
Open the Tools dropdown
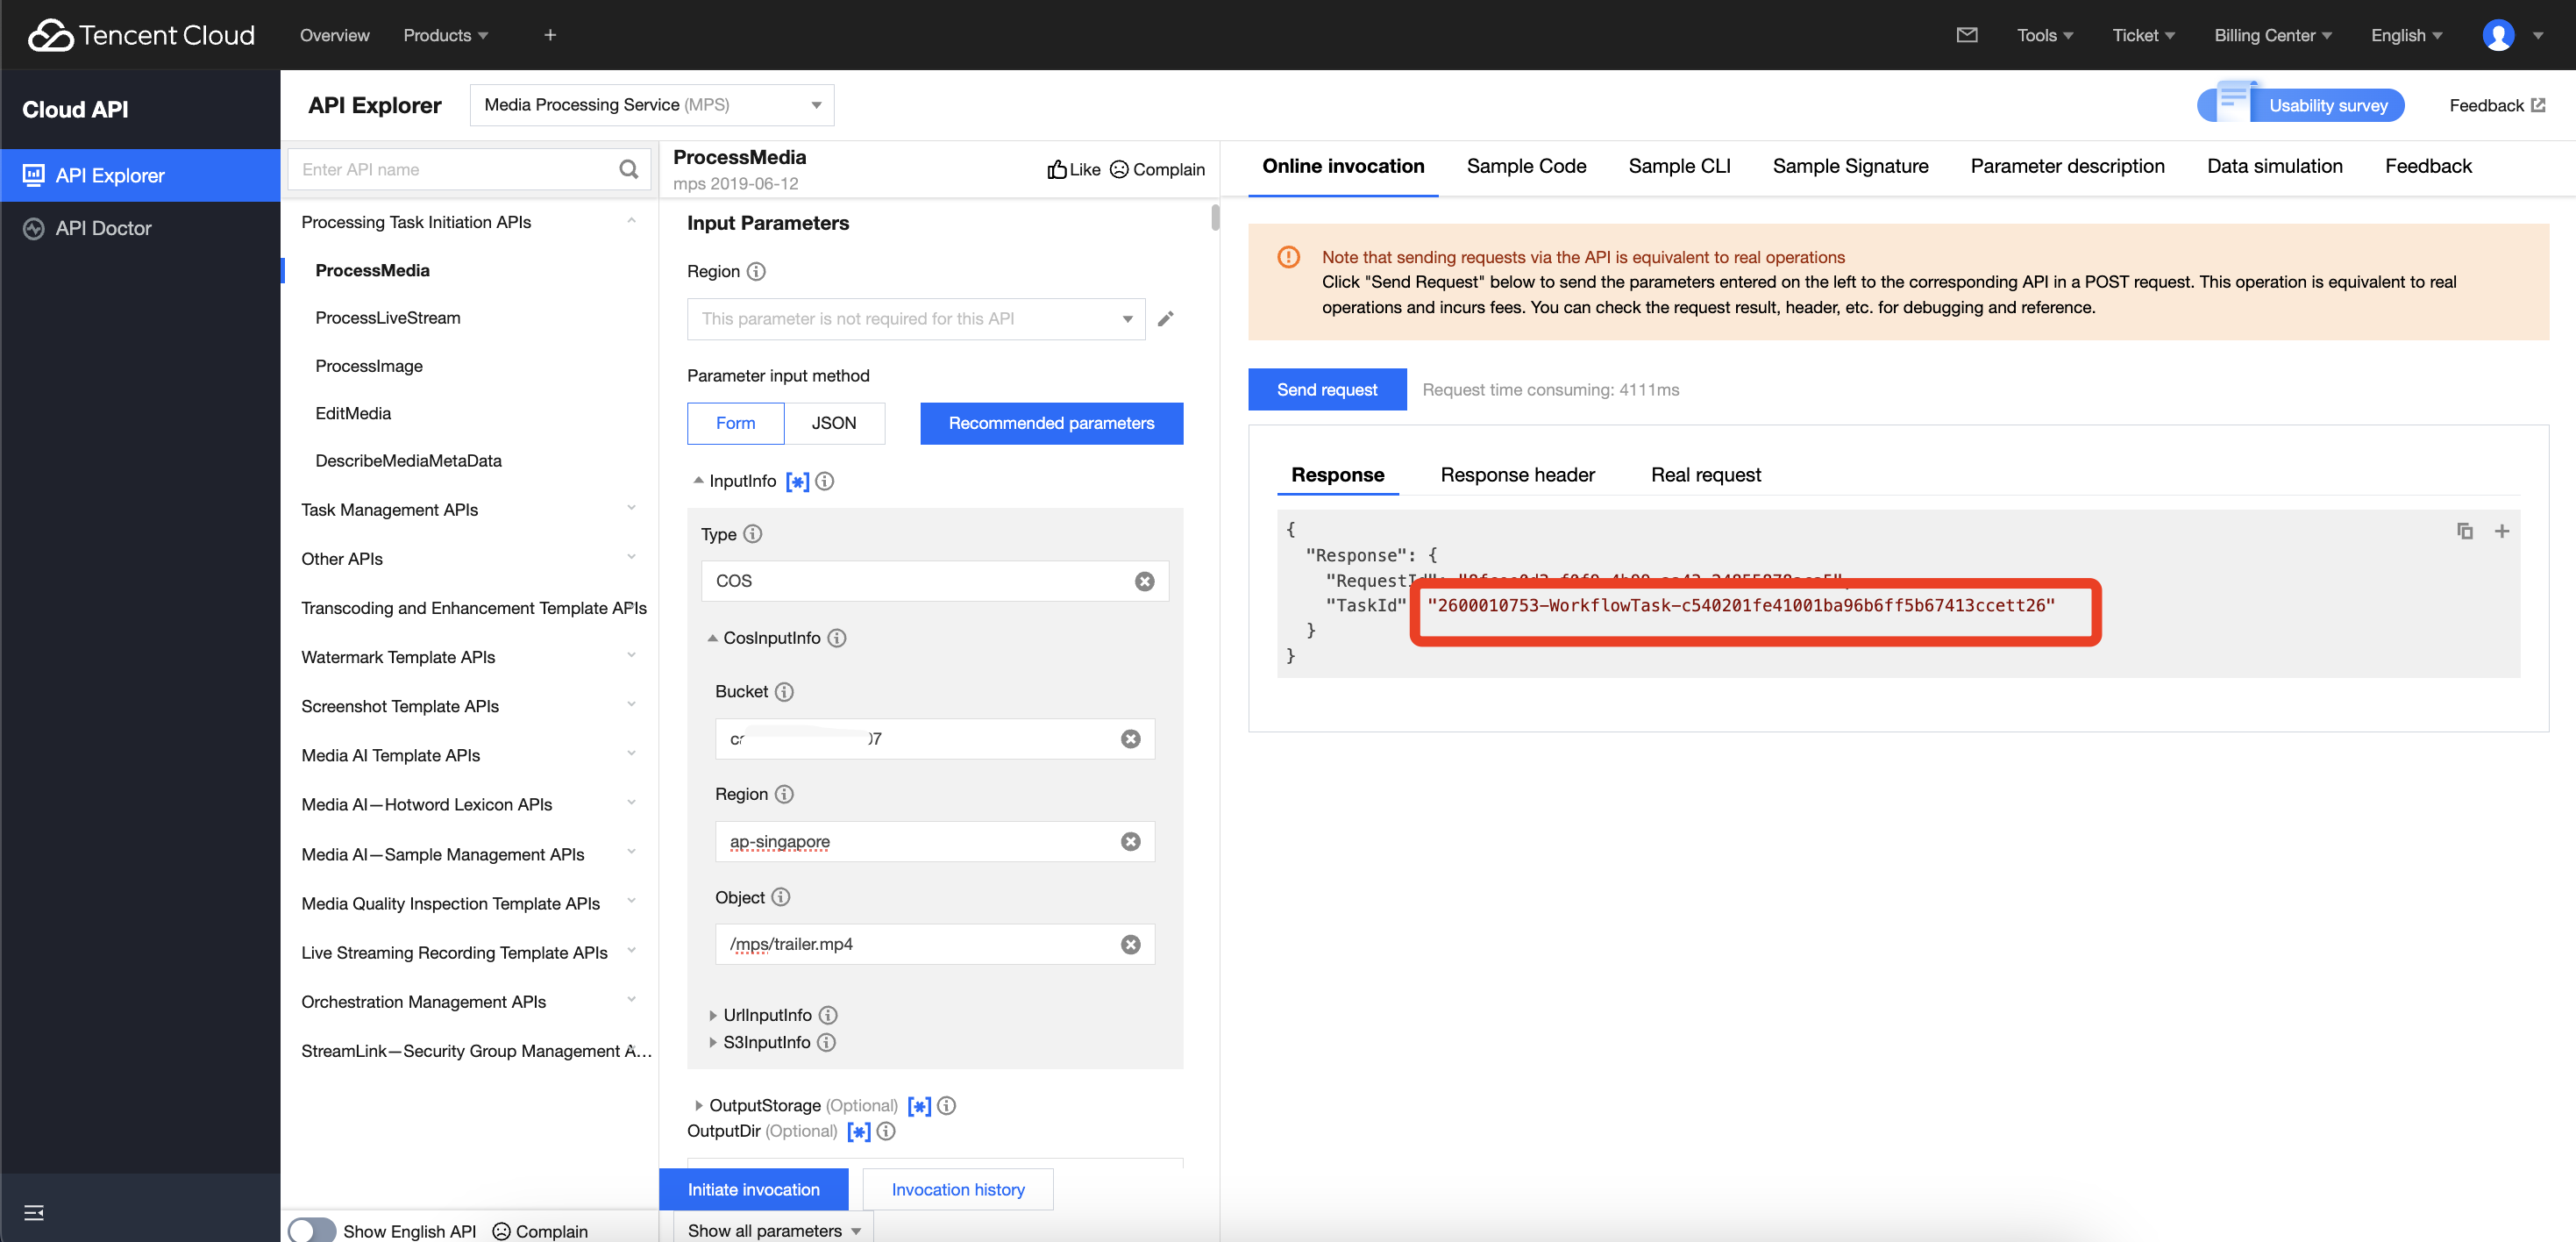tap(2044, 35)
